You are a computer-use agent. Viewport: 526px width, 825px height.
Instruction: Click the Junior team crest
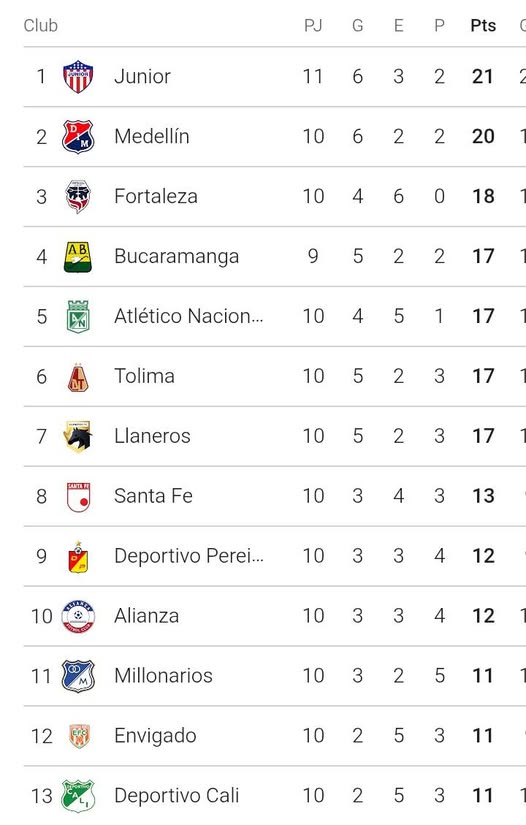(x=78, y=77)
